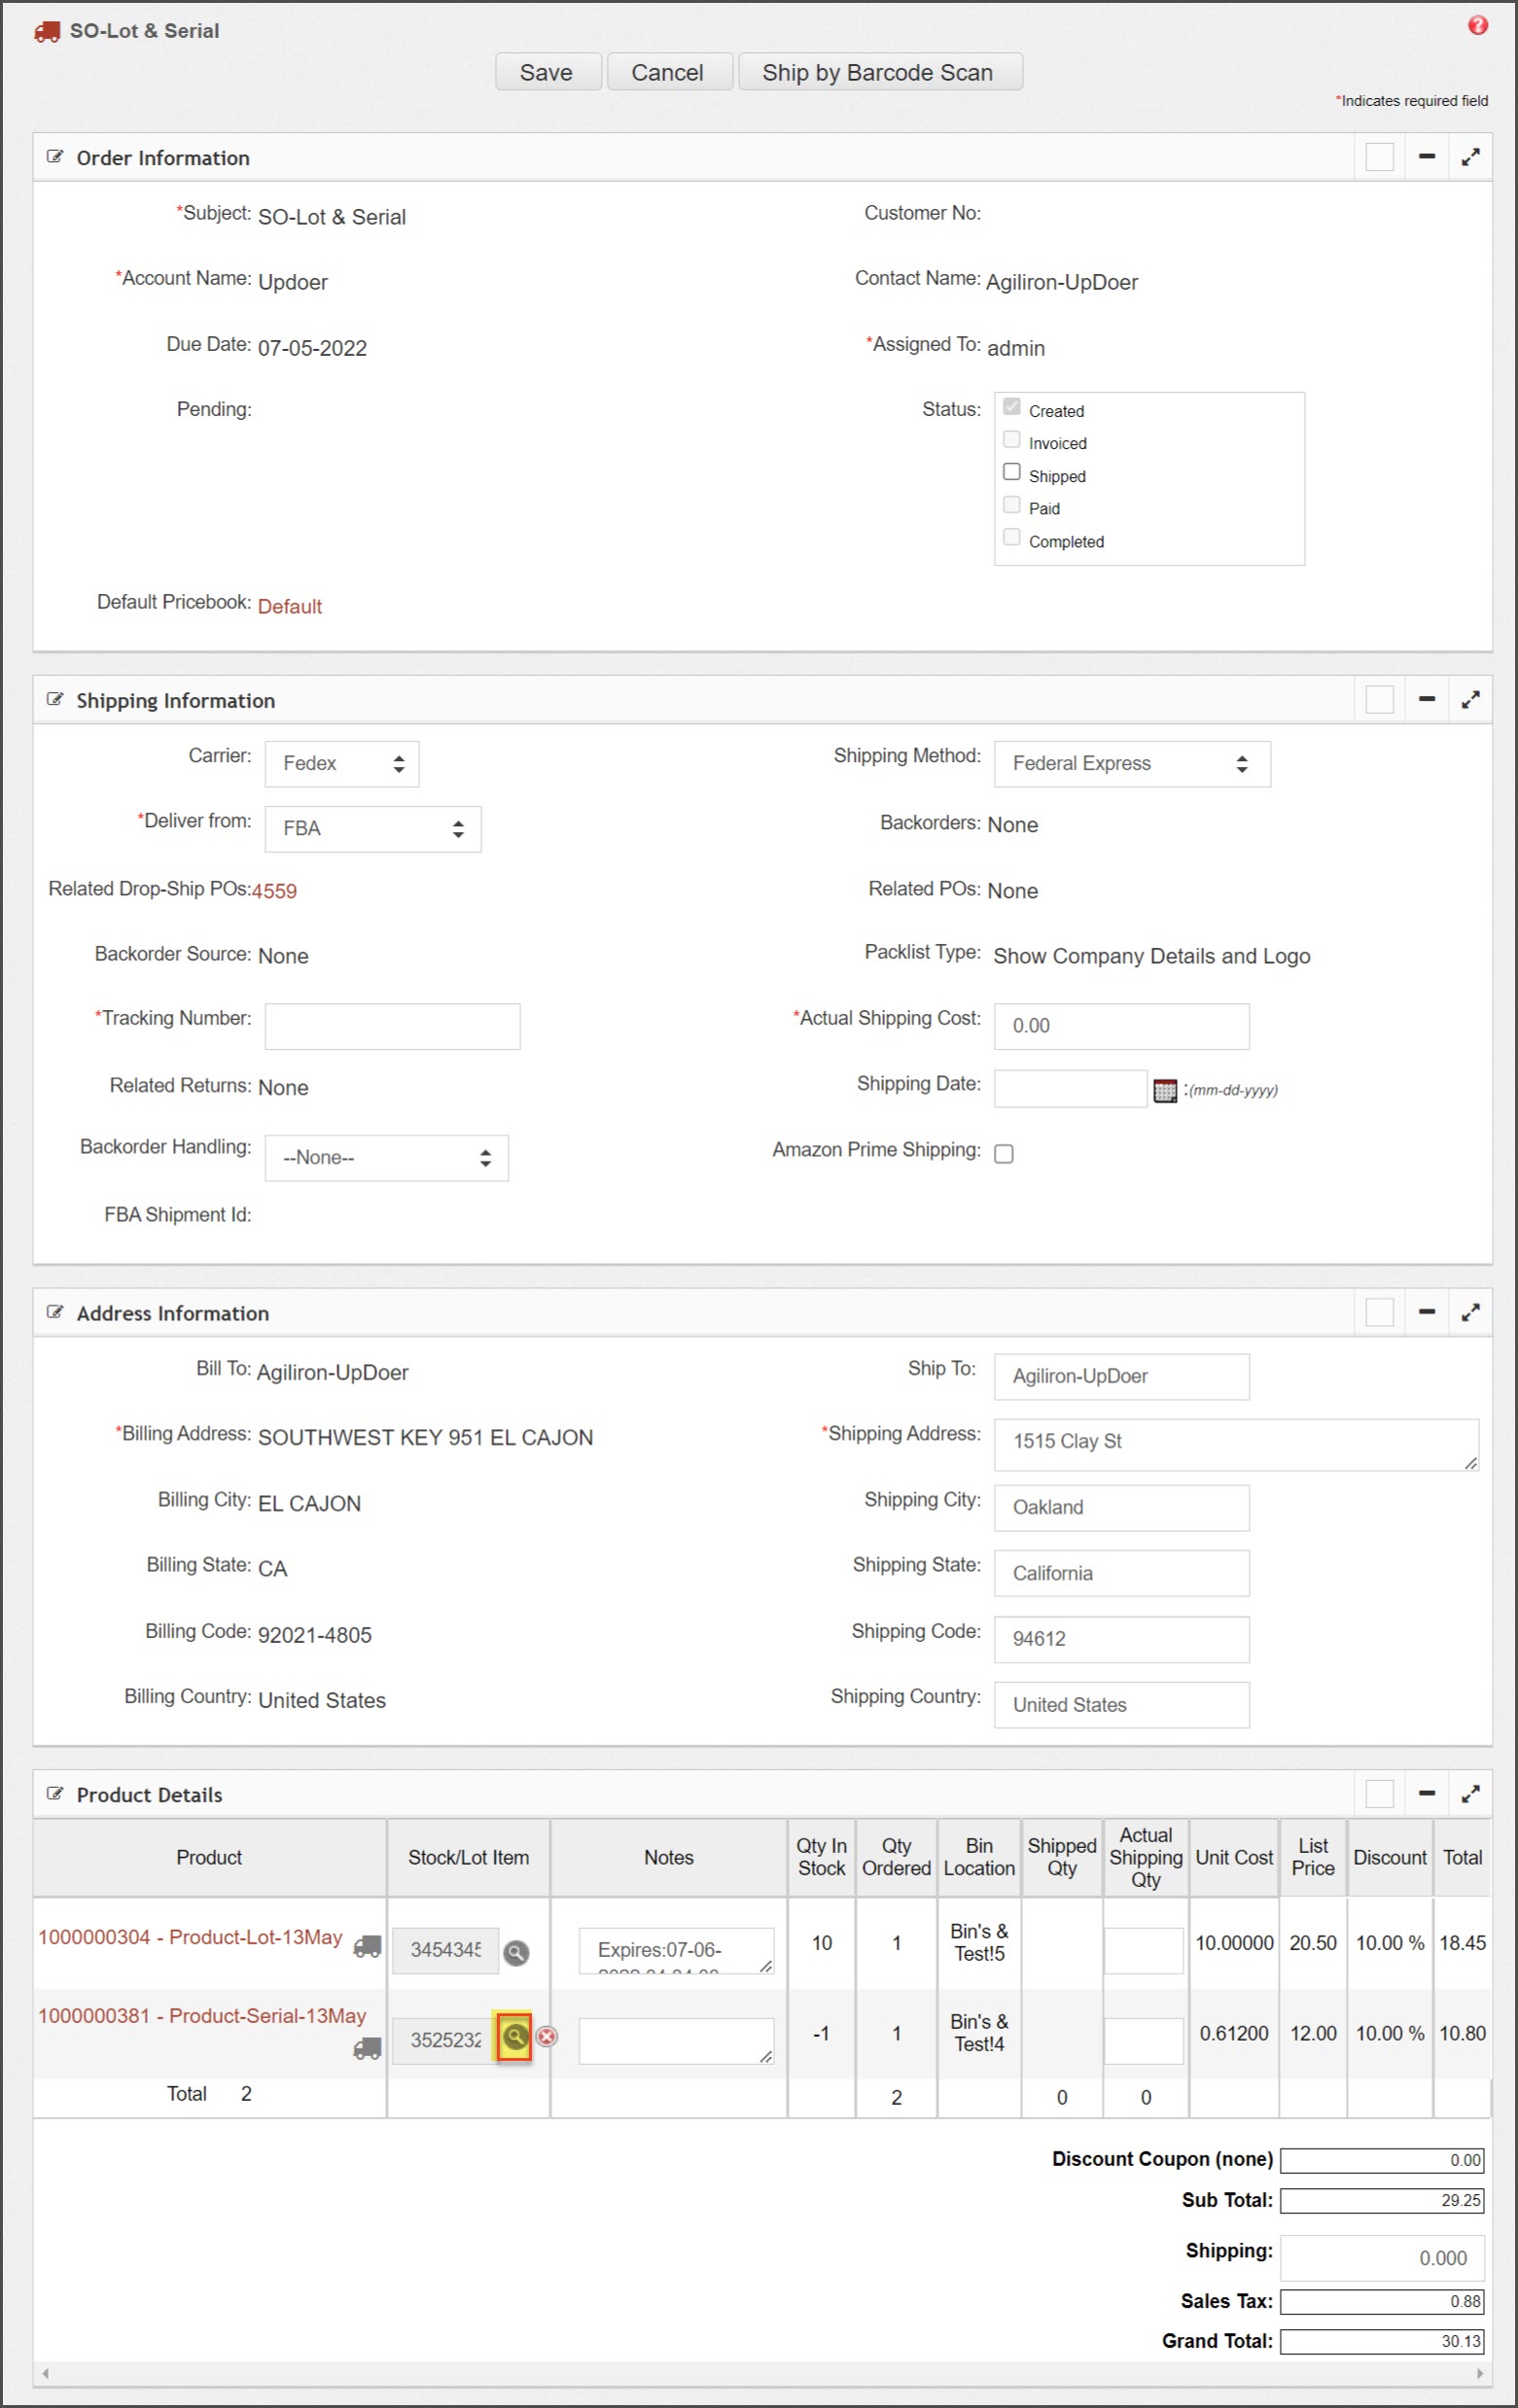Expand Shipping Information to full screen
The image size is (1518, 2408).
[x=1470, y=699]
